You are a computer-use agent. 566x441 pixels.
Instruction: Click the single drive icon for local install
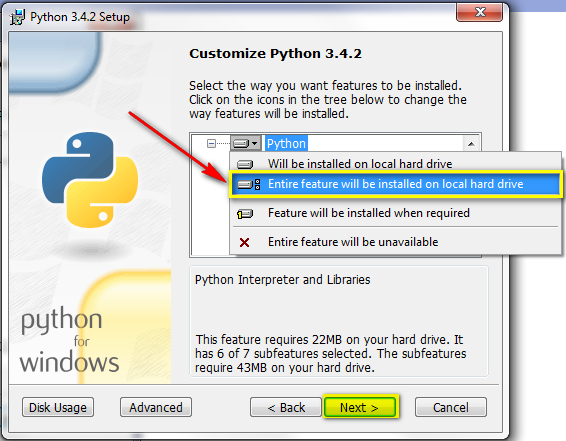coord(245,164)
